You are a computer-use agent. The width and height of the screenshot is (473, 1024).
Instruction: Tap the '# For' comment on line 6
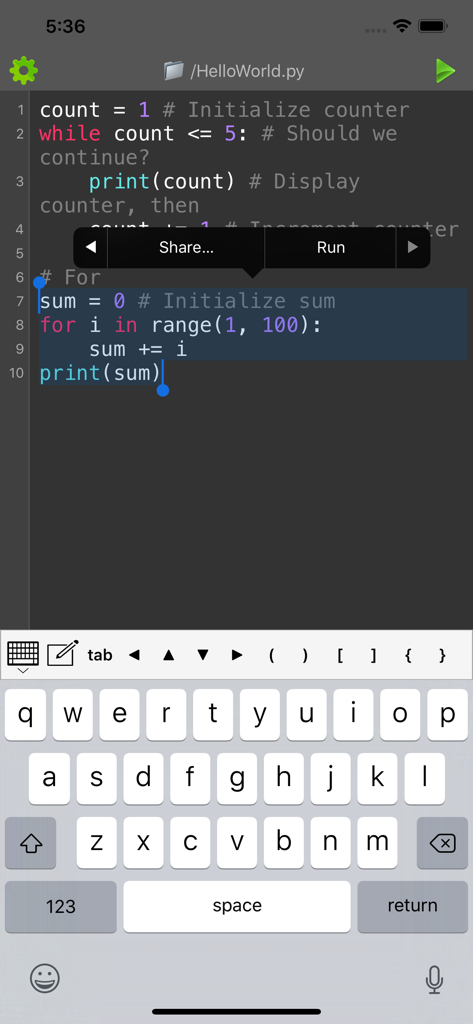(x=70, y=278)
